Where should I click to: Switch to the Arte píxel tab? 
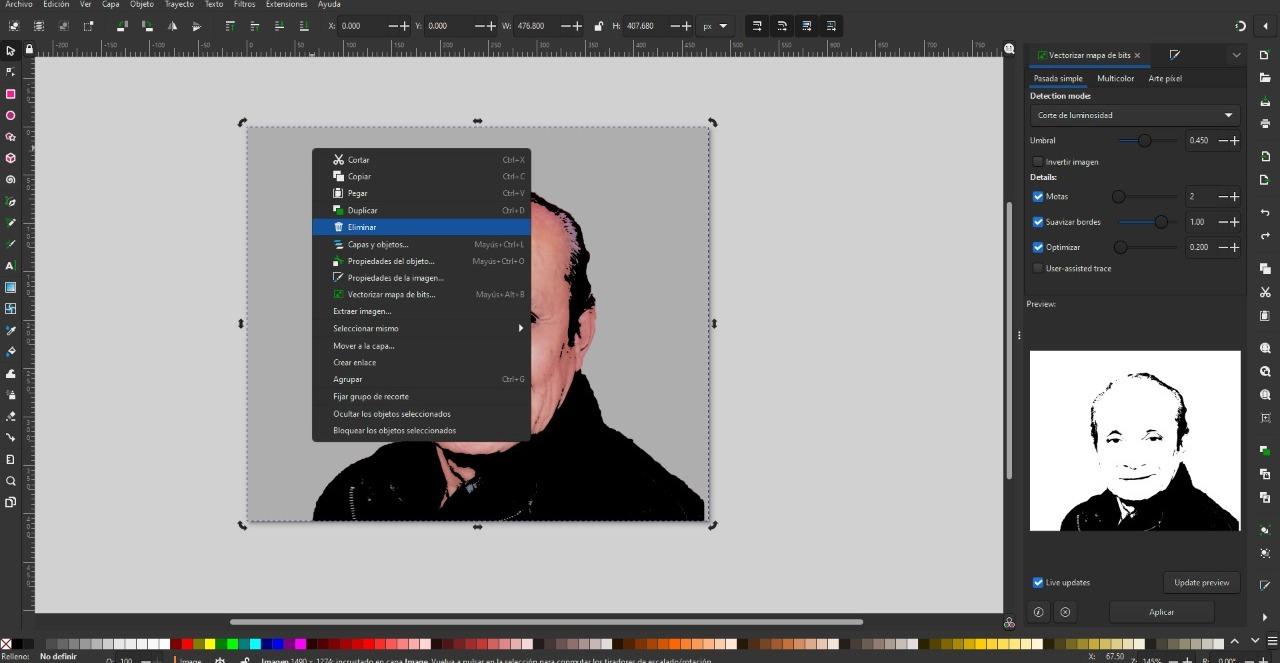(x=1165, y=78)
